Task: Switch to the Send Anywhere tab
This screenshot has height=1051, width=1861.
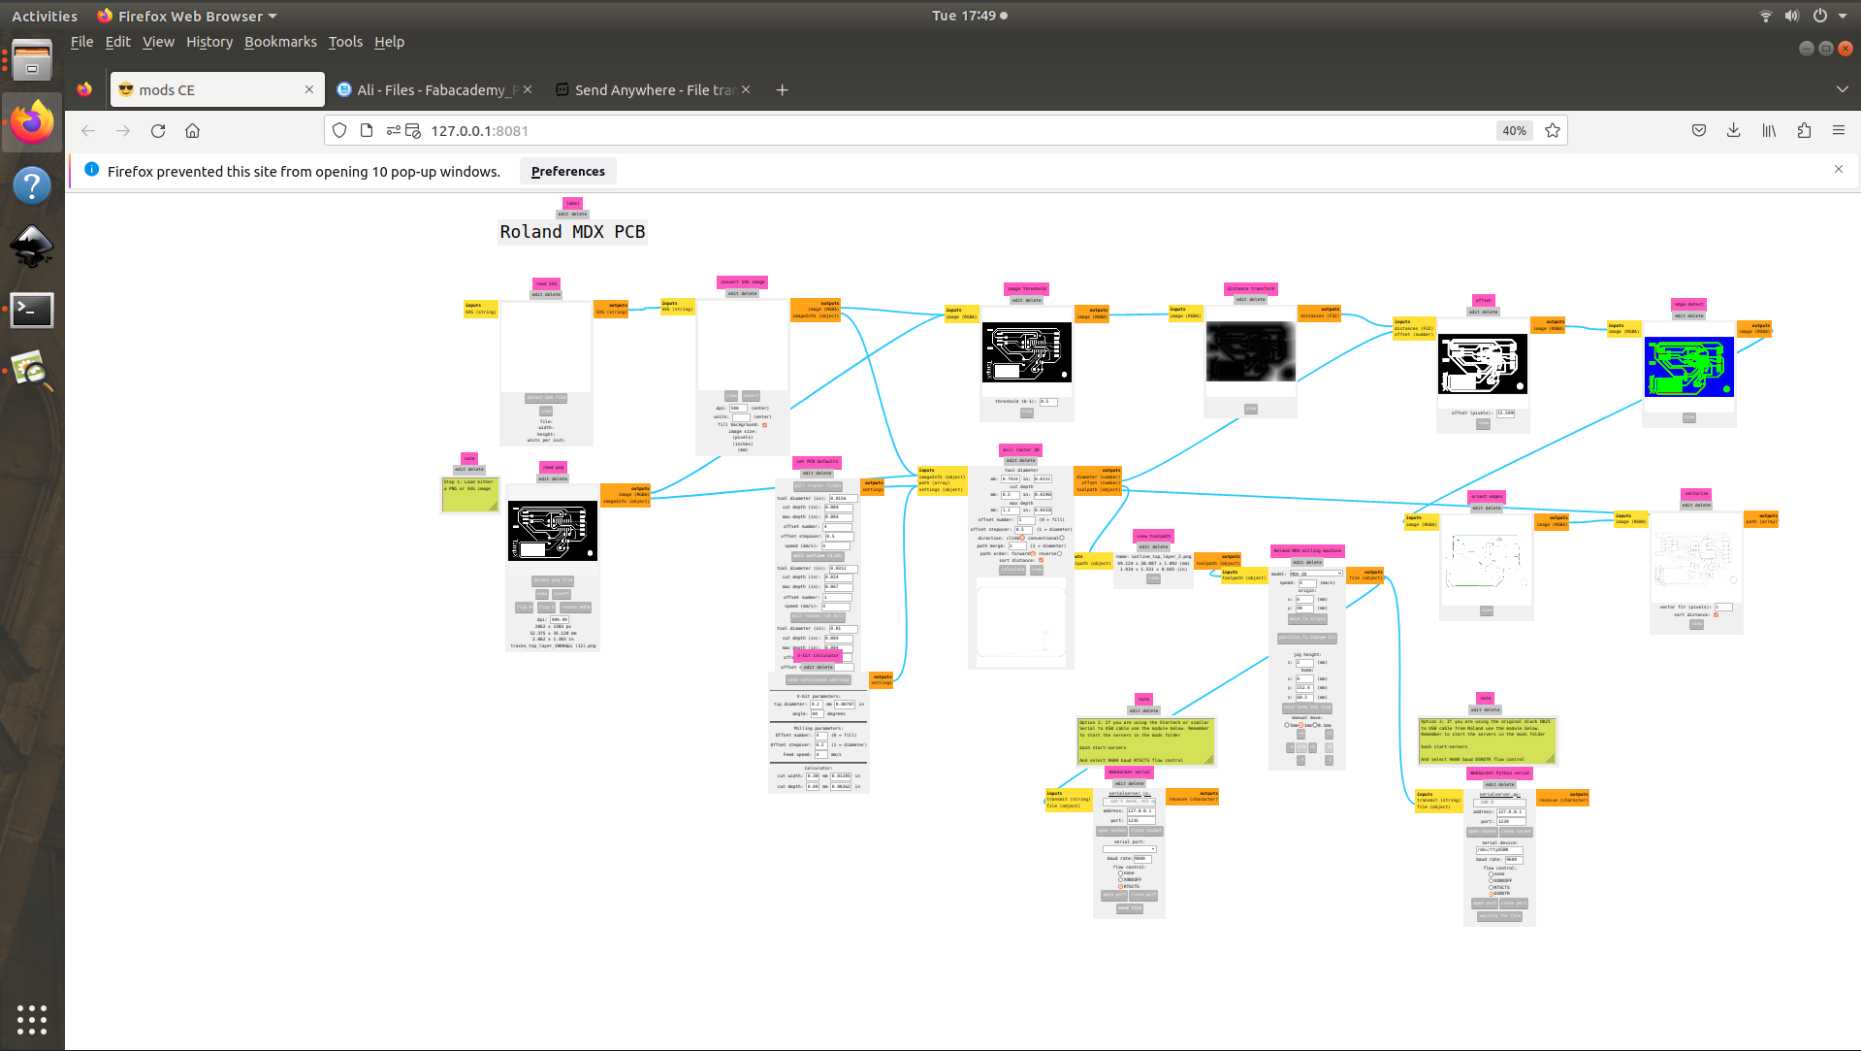Action: pyautogui.click(x=653, y=90)
